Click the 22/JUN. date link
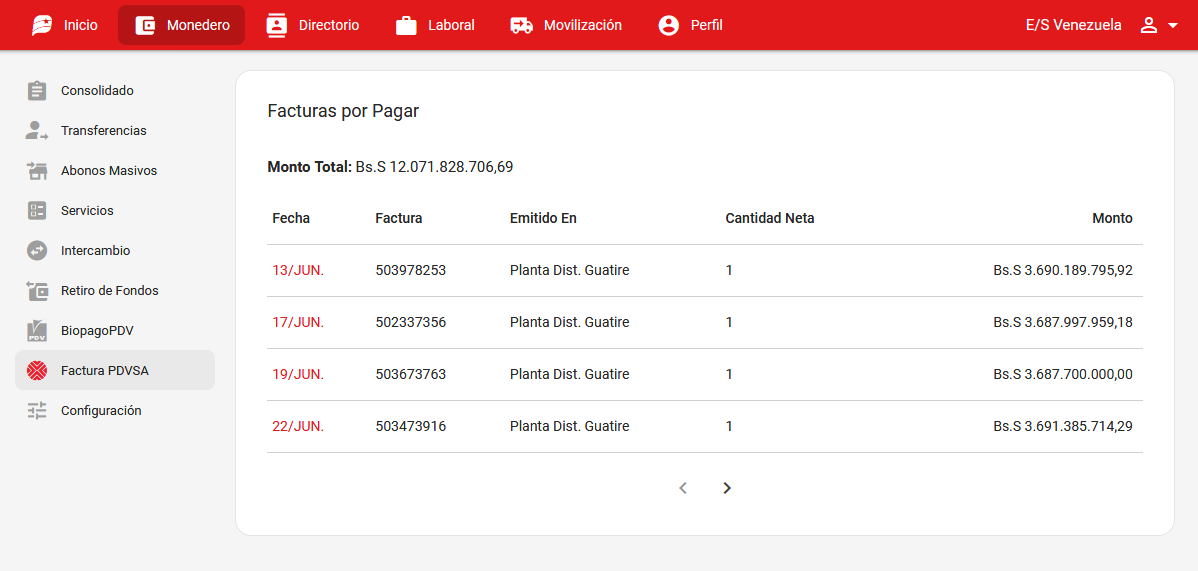The height and width of the screenshot is (571, 1198). (298, 427)
